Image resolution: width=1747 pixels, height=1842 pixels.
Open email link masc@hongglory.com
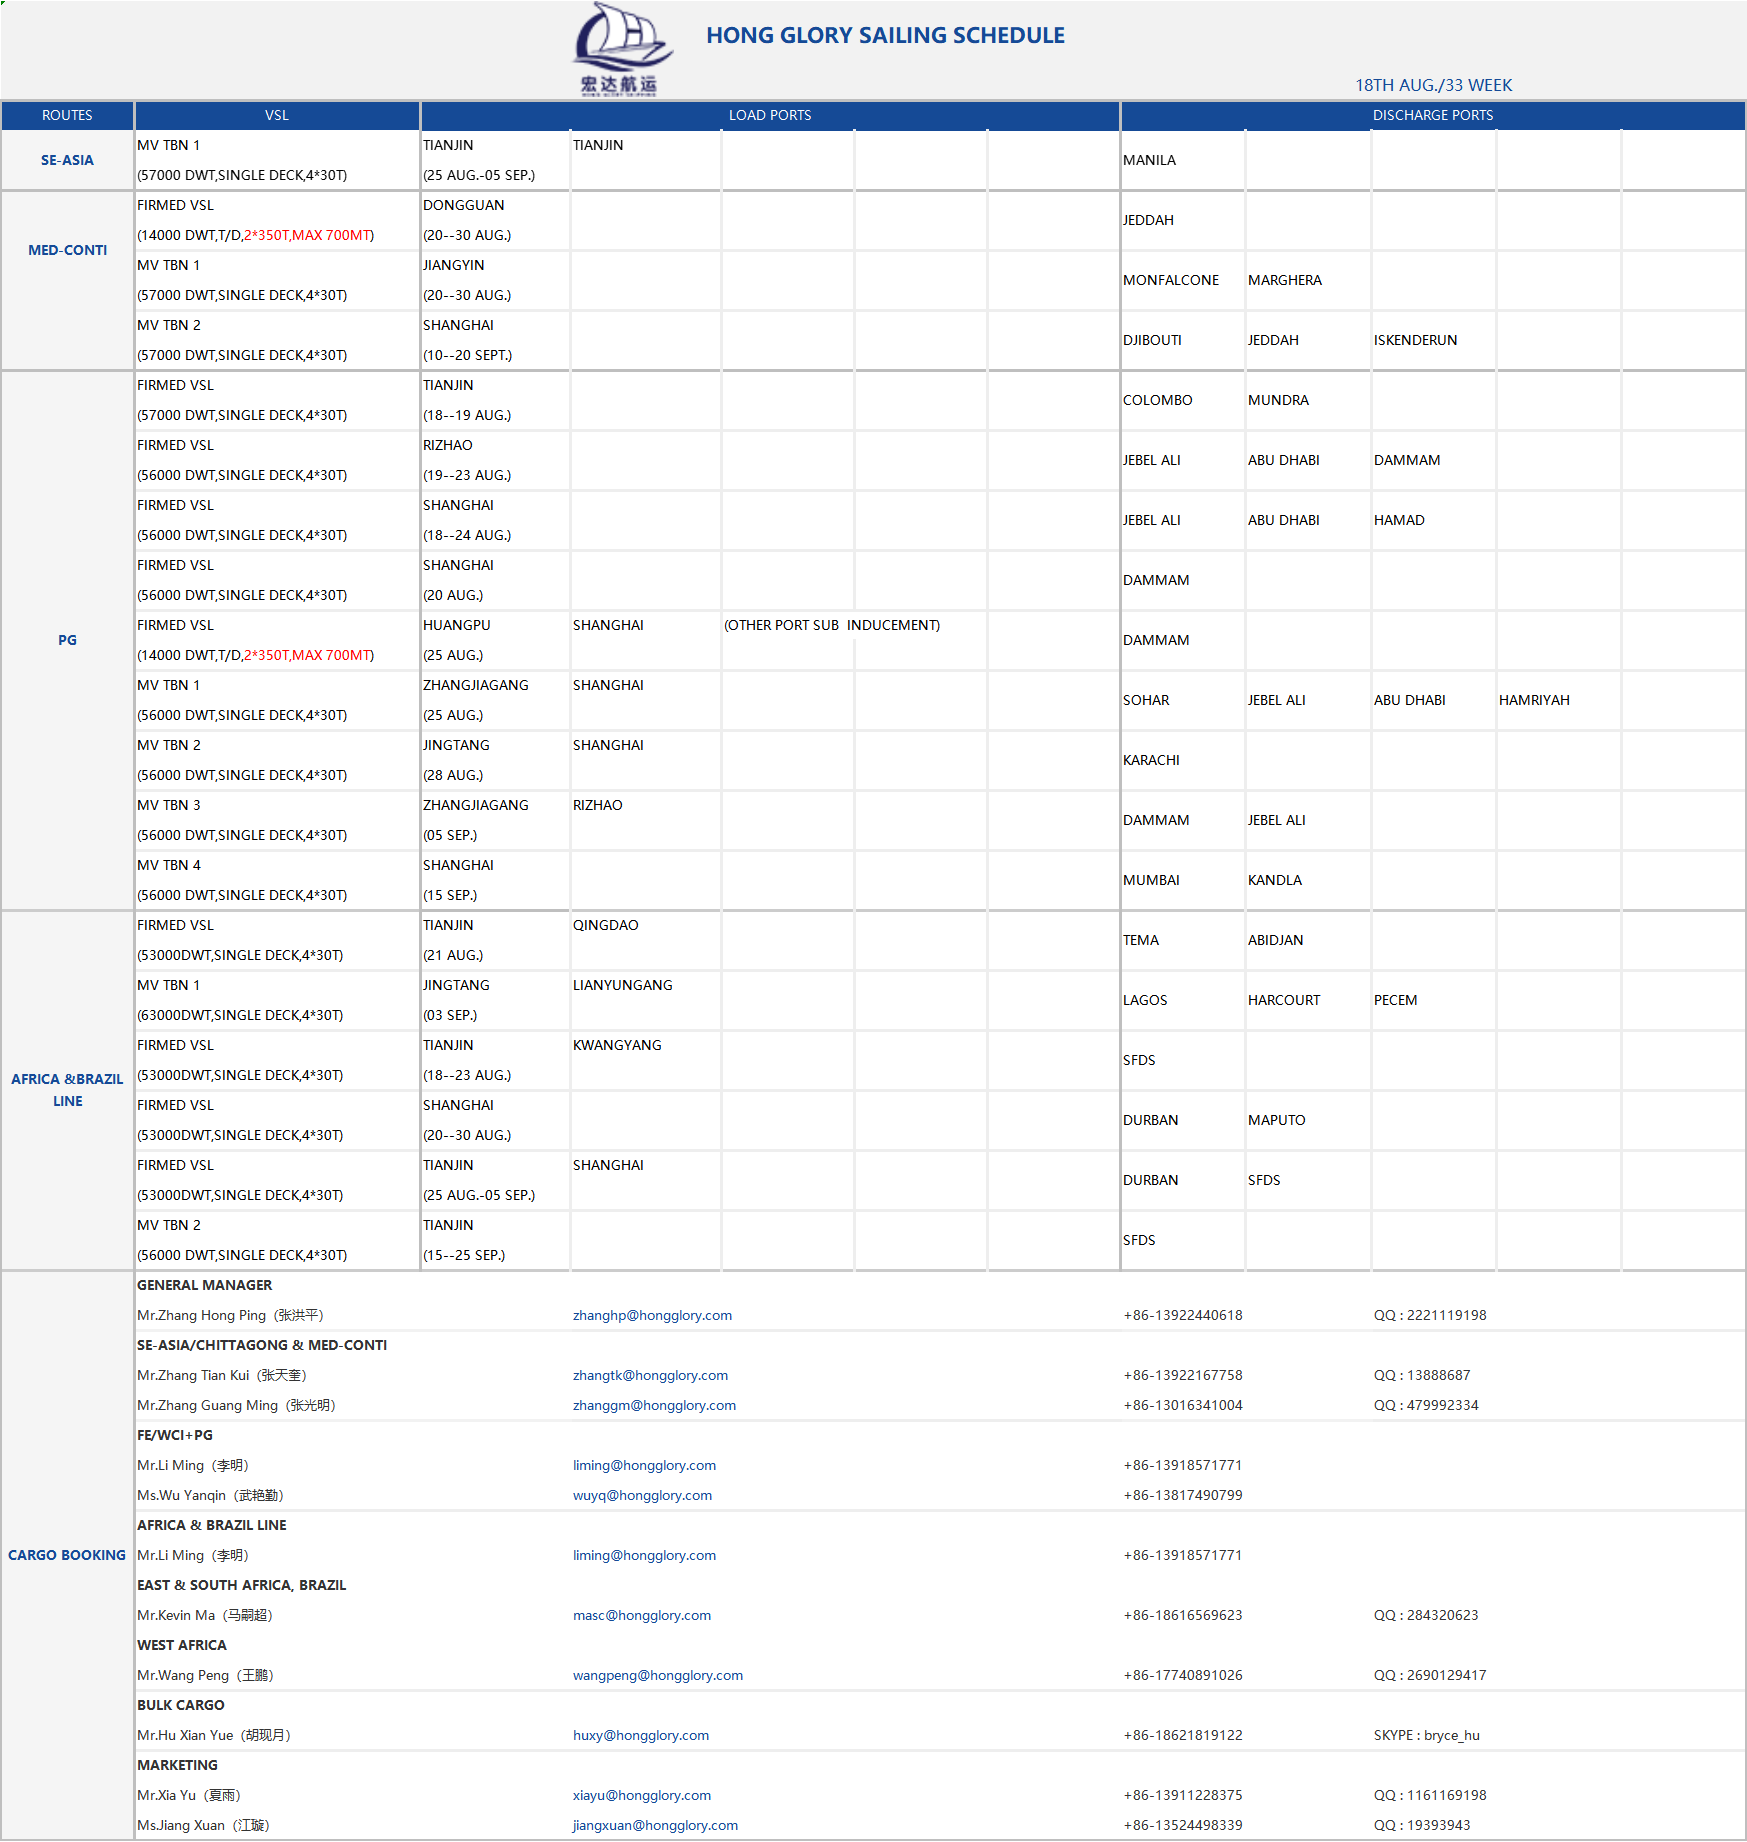coord(642,1615)
